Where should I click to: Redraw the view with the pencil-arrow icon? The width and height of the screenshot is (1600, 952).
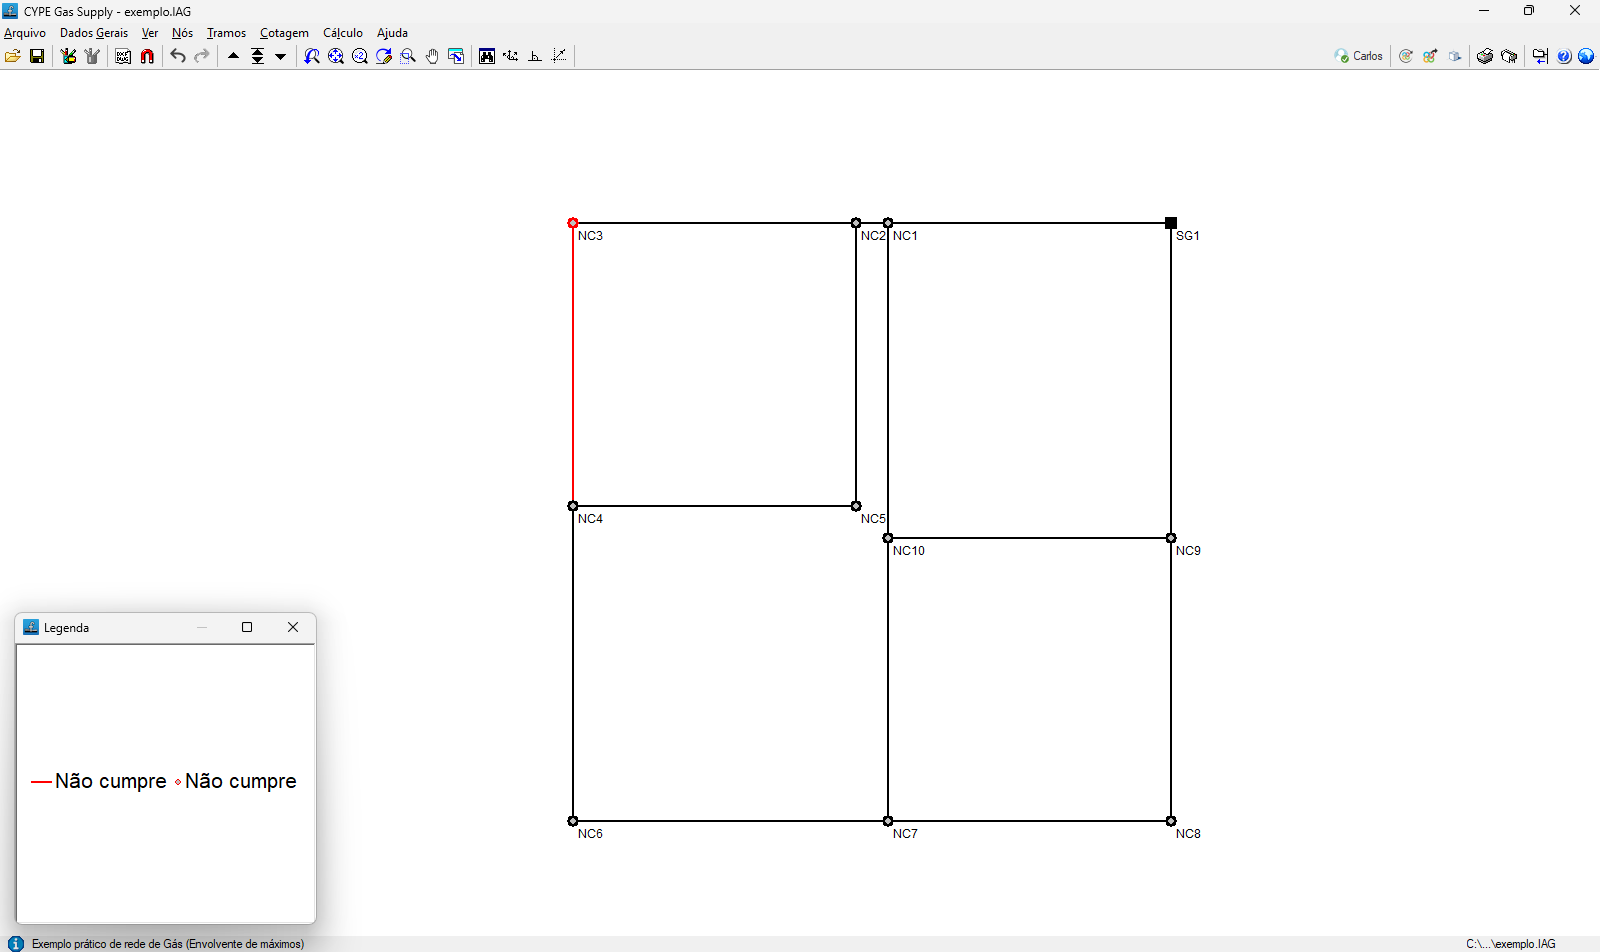pos(384,56)
